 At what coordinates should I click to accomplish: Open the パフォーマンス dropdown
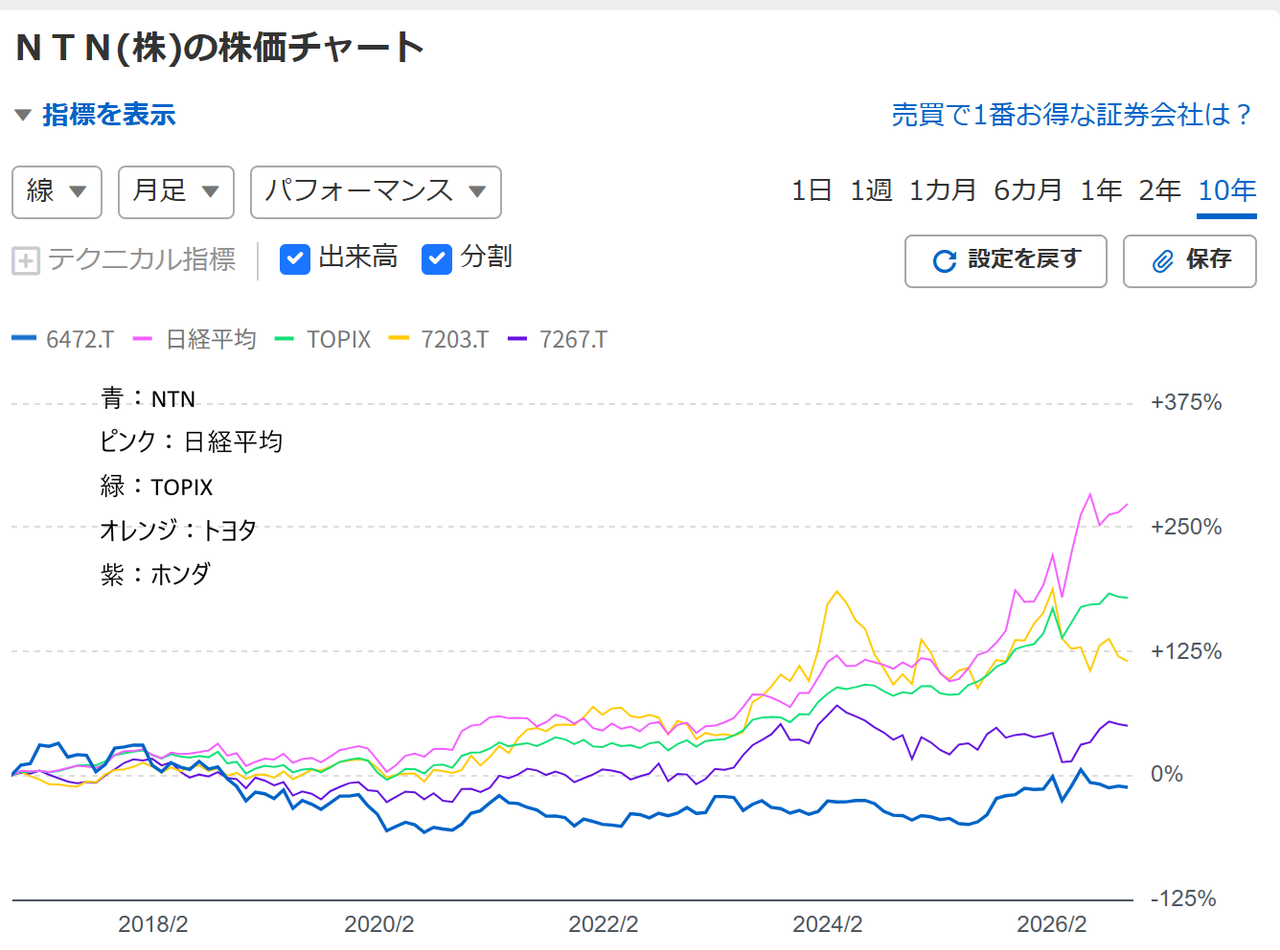point(376,192)
